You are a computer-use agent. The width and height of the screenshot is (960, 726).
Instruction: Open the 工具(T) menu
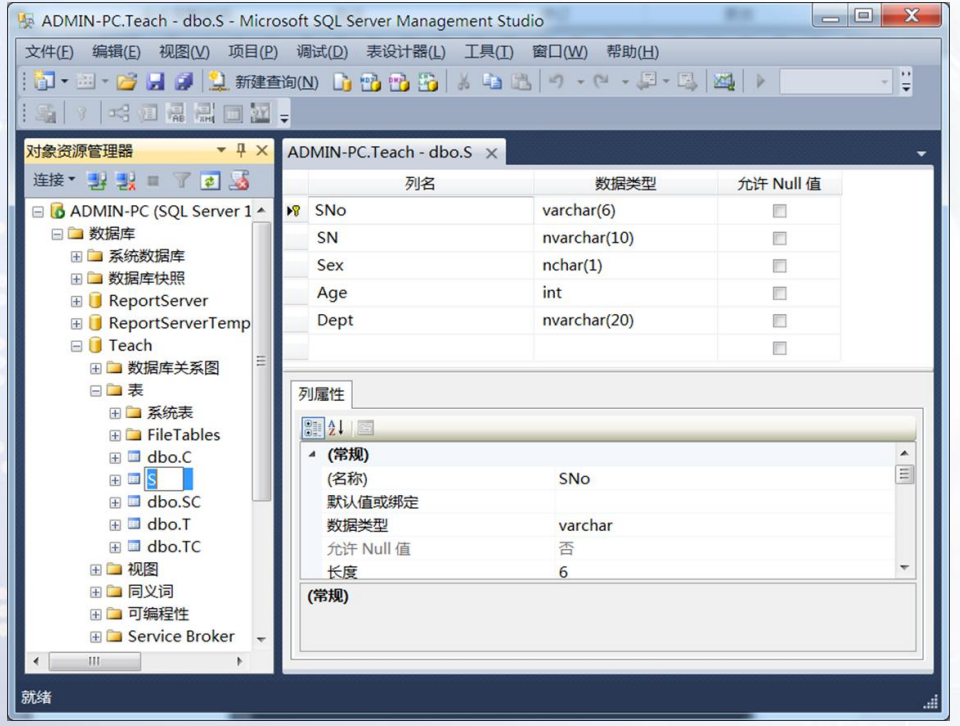489,52
